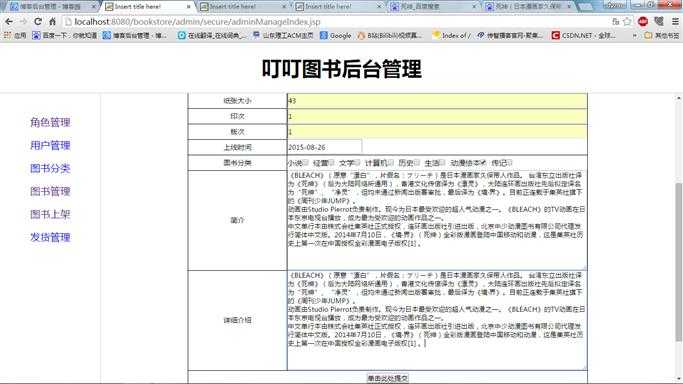Image resolution: width=683 pixels, height=384 pixels.
Task: Open the 博客后台管理 bookmark in bookmarks bar
Action: 135,35
